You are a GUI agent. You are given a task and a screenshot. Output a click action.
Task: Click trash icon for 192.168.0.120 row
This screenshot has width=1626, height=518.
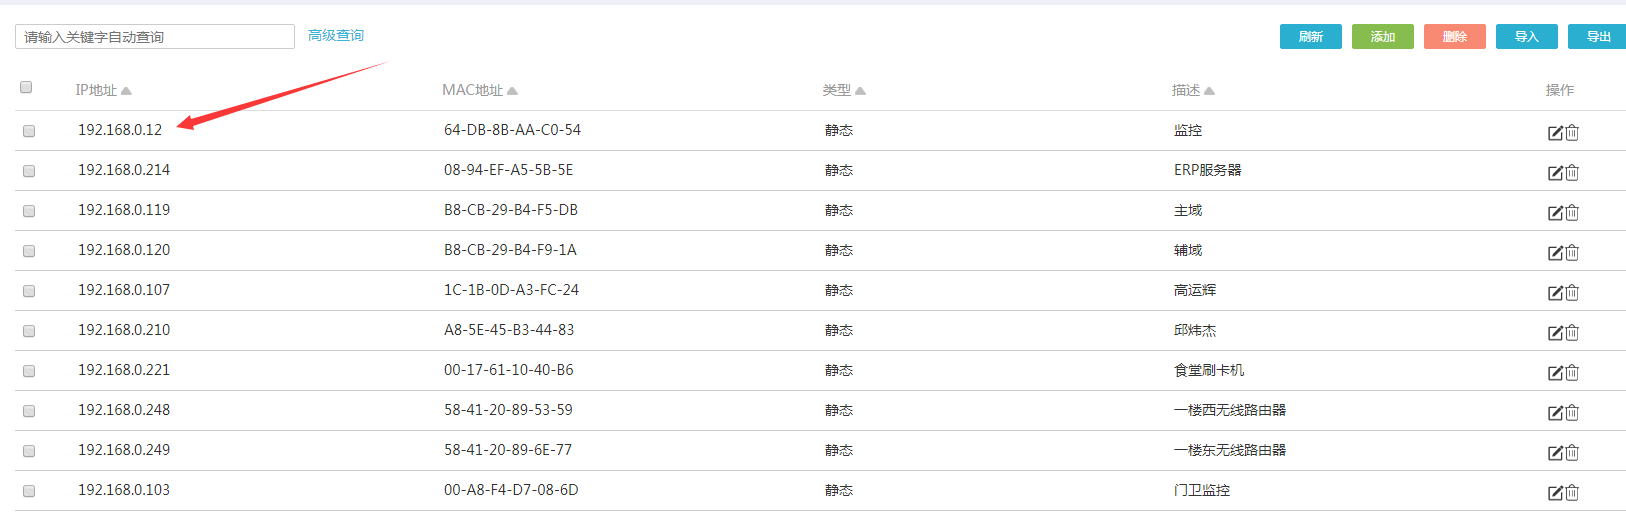[x=1572, y=253]
